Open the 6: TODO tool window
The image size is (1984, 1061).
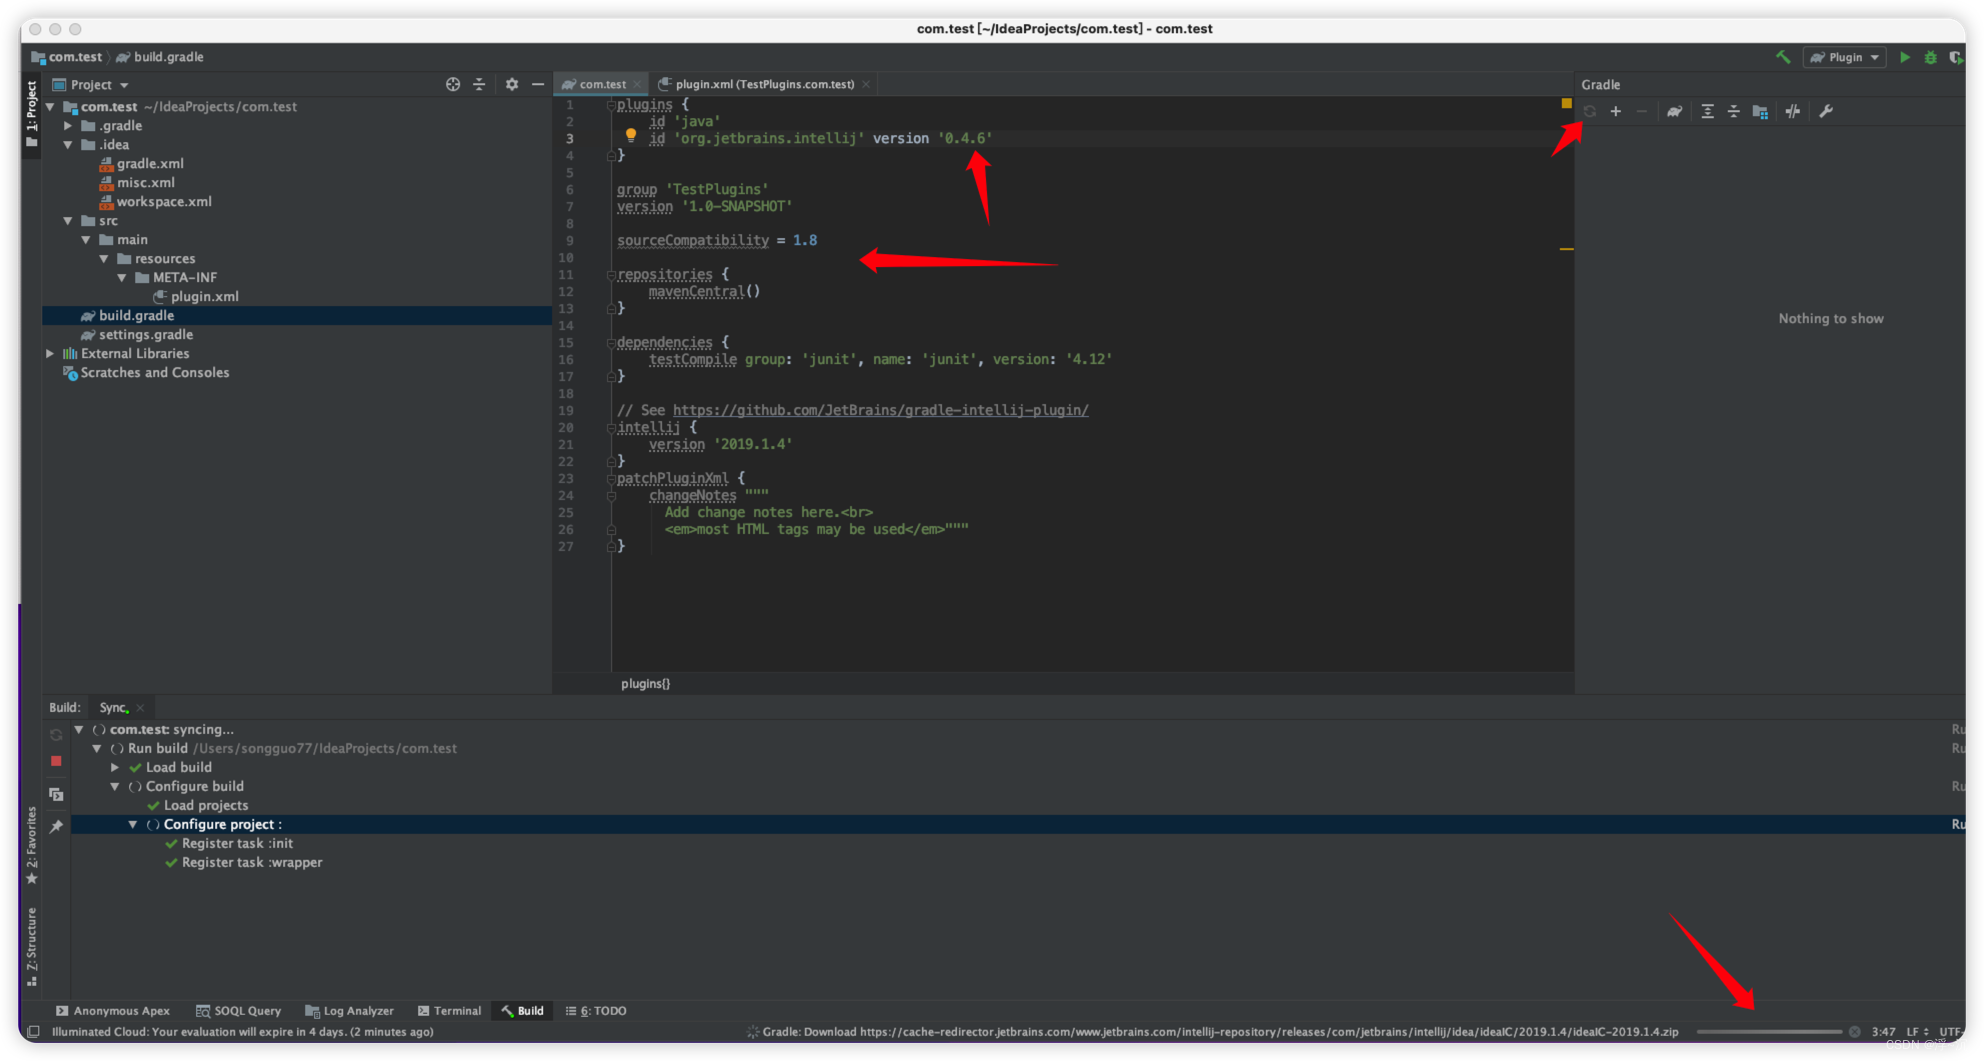[596, 1010]
